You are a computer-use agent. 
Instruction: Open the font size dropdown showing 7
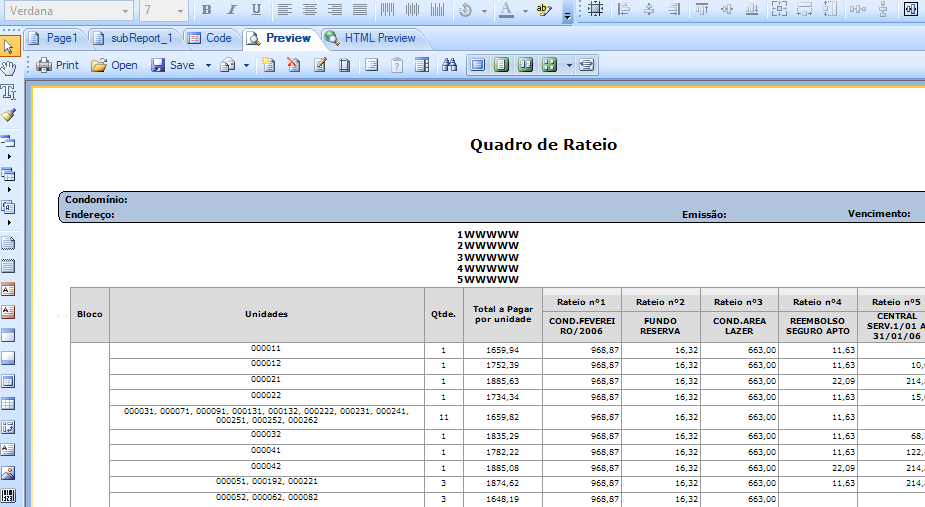click(179, 11)
